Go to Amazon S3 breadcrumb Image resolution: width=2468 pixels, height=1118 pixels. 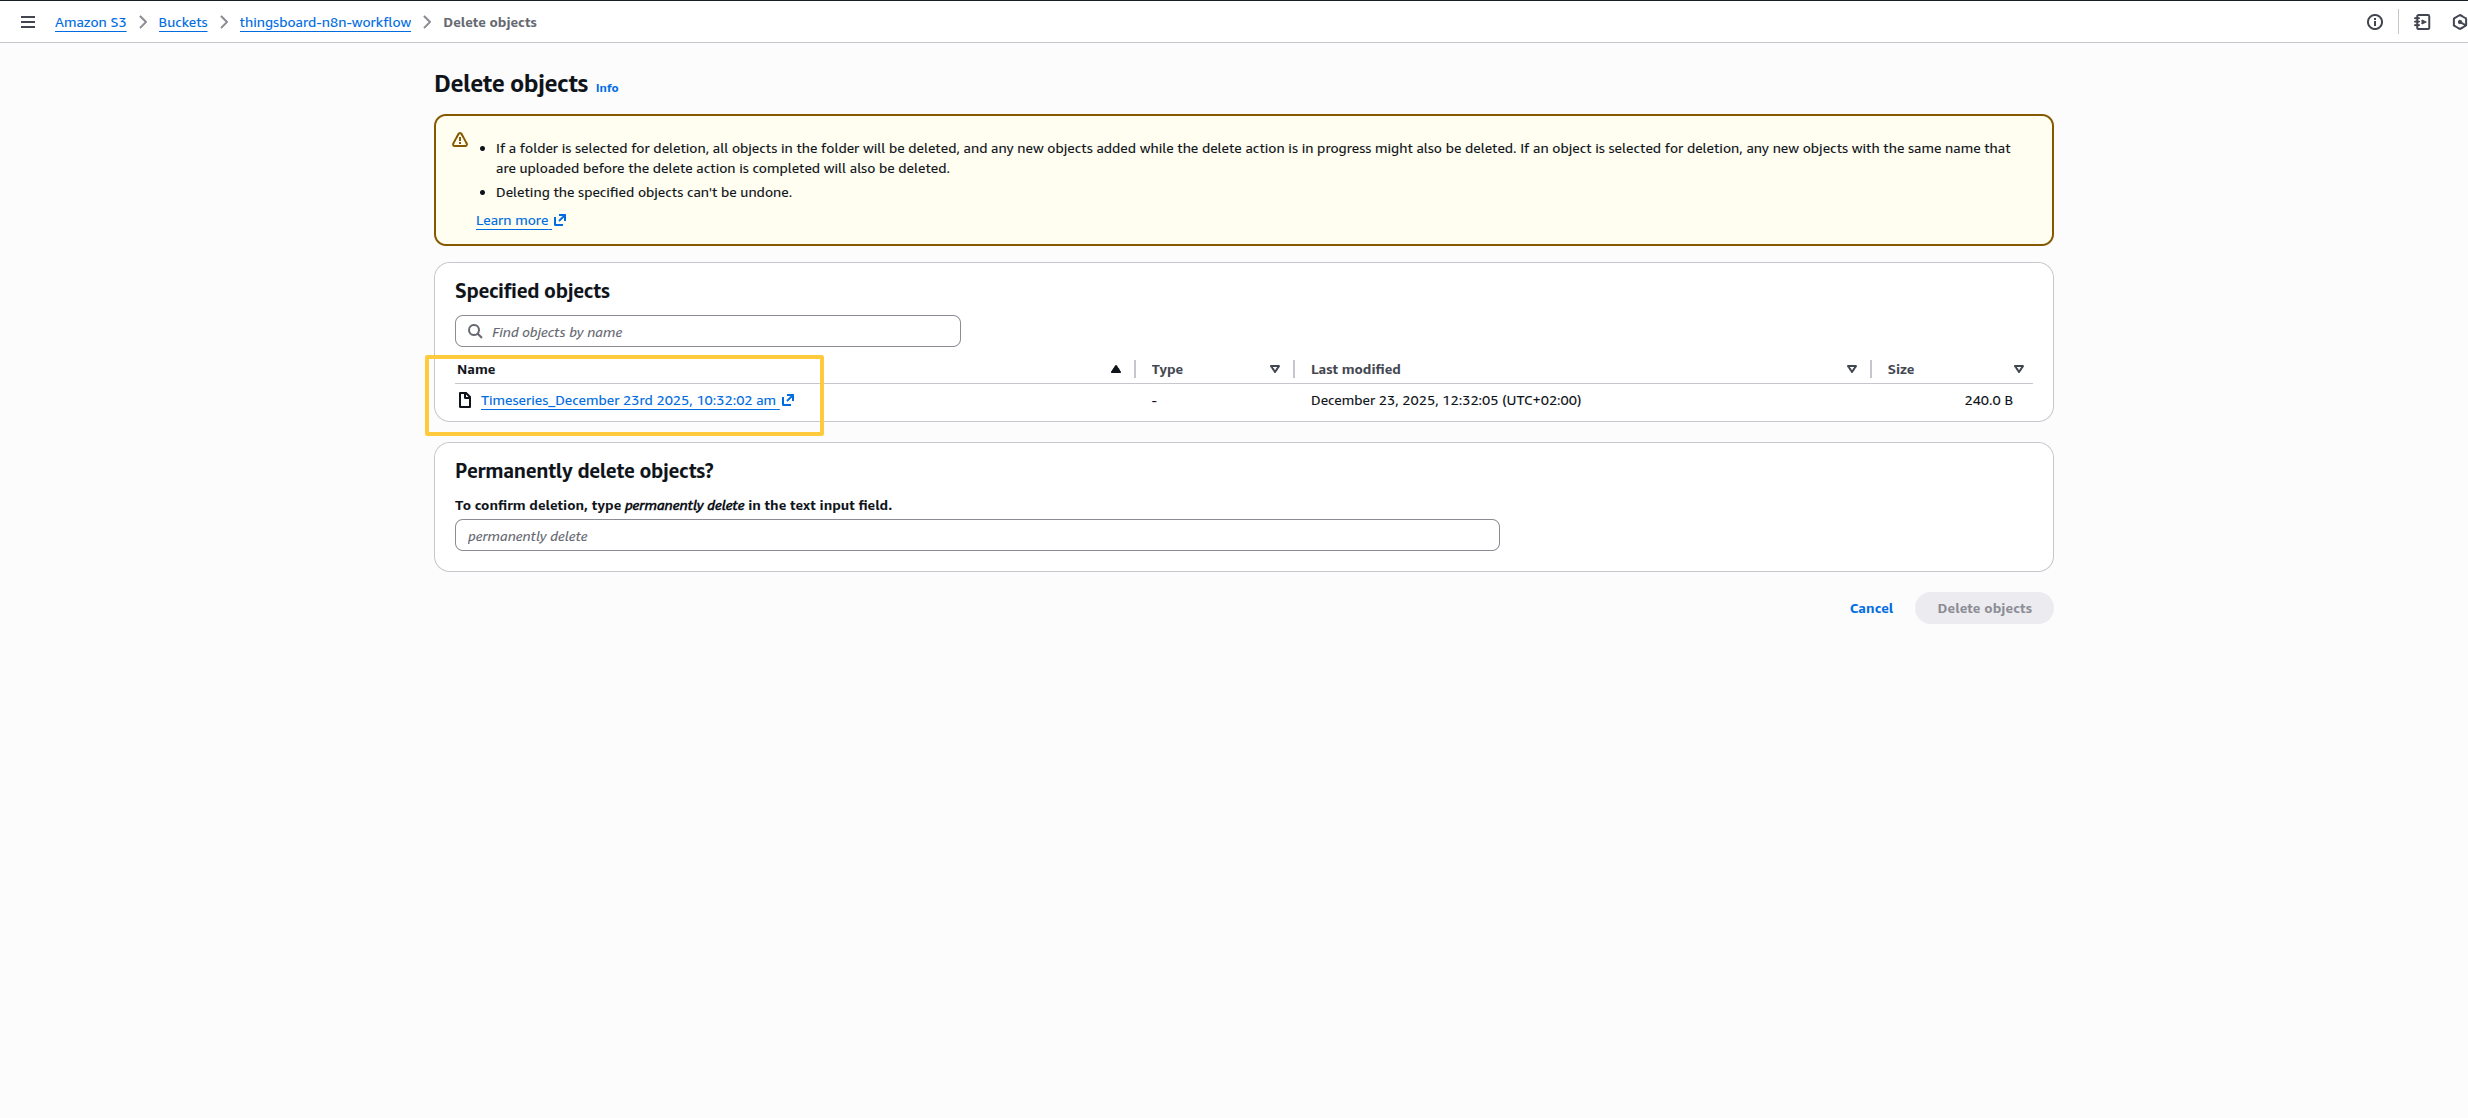pos(90,22)
